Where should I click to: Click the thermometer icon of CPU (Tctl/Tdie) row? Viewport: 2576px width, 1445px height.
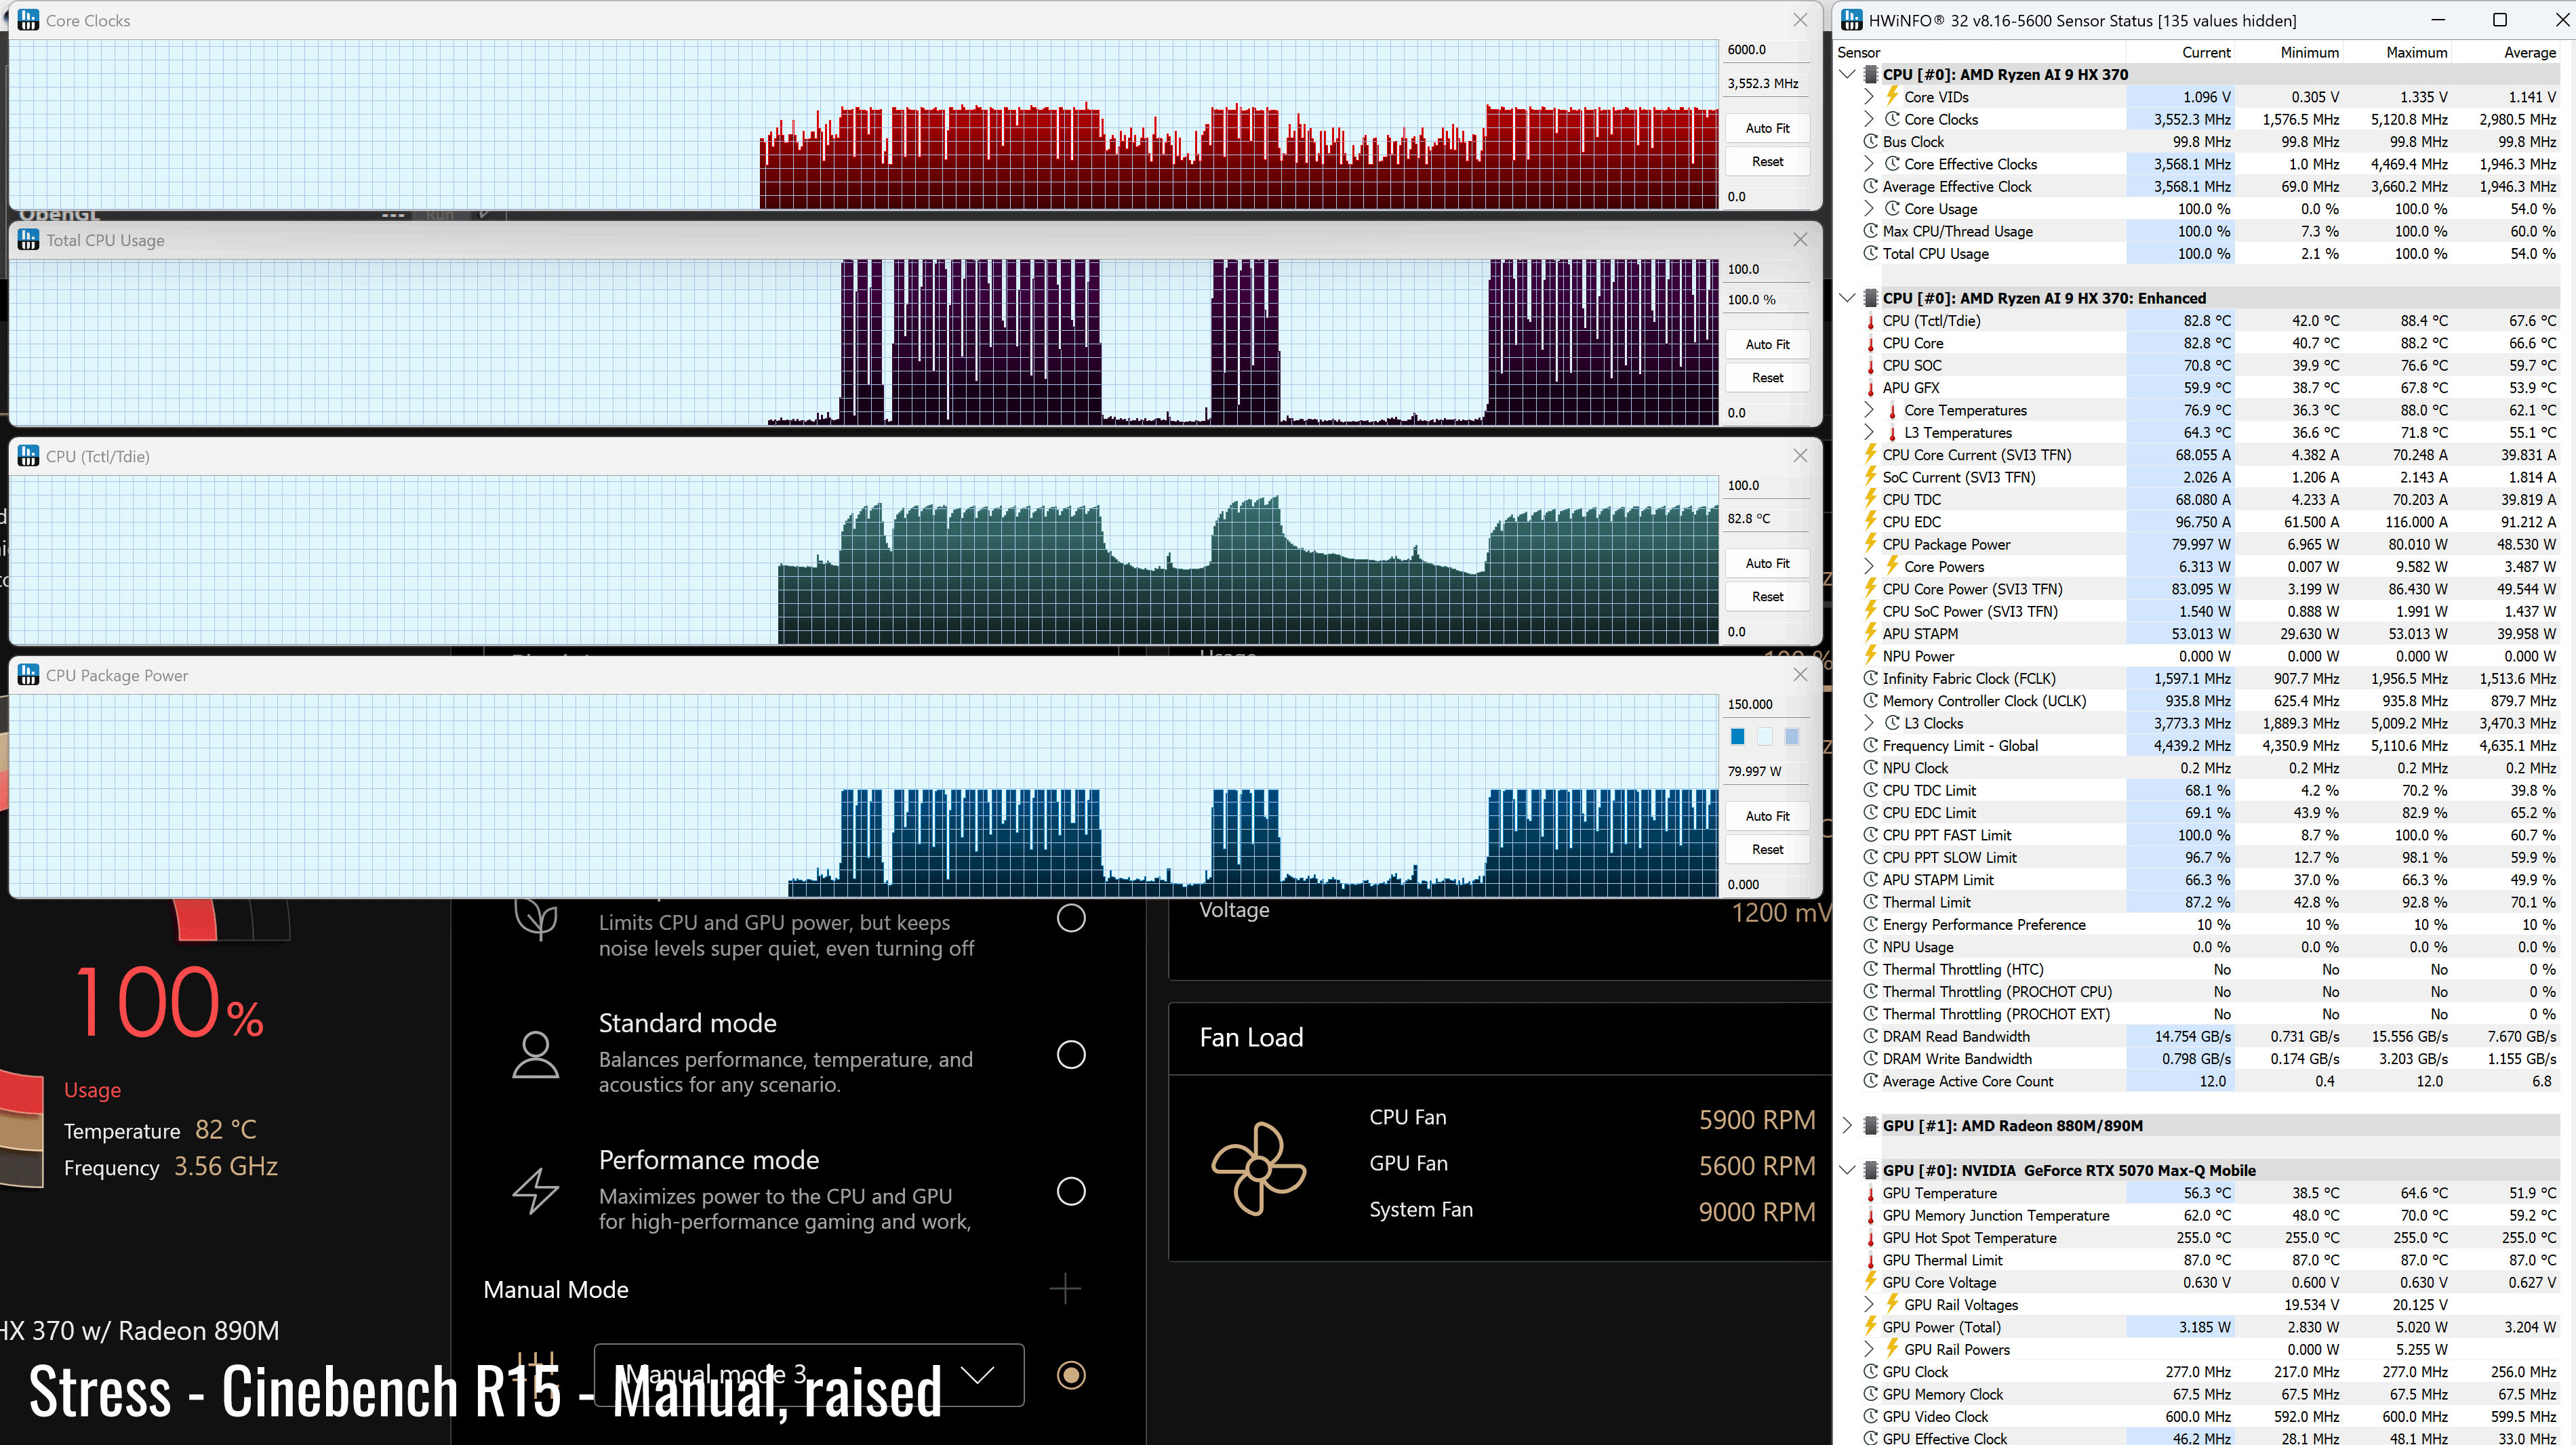1870,321
